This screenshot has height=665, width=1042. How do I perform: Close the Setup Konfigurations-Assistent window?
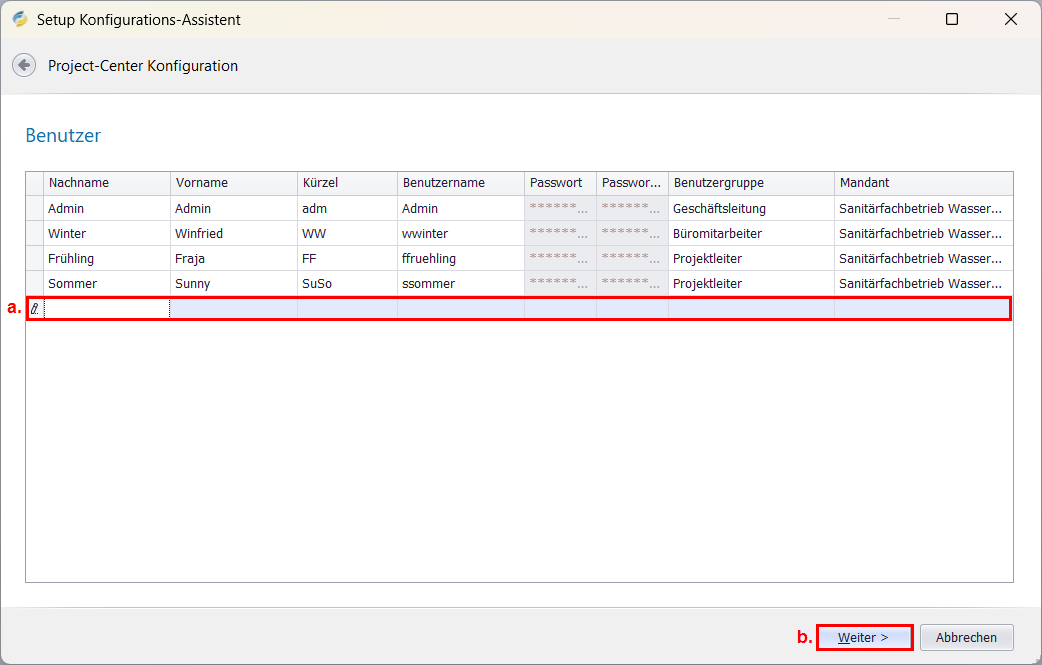point(1011,19)
